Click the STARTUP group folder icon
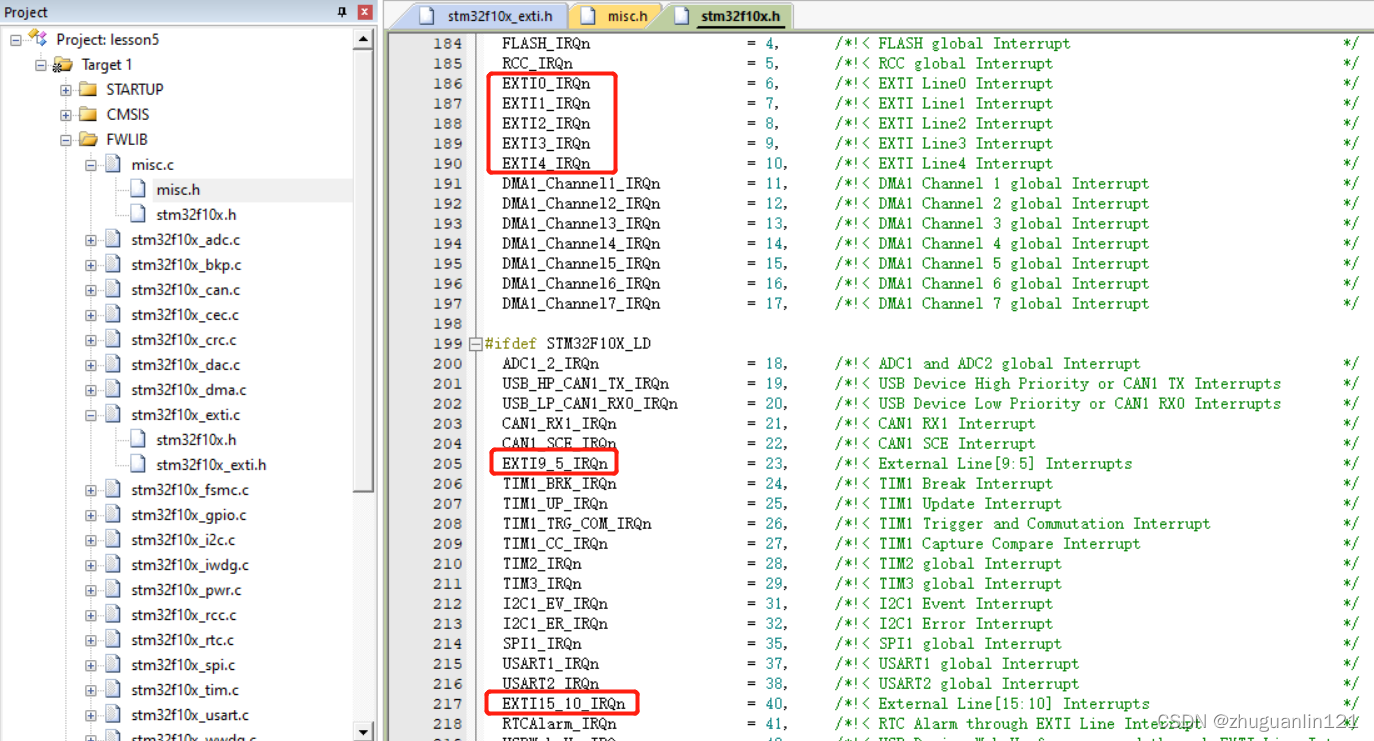This screenshot has height=741, width=1374. point(88,89)
